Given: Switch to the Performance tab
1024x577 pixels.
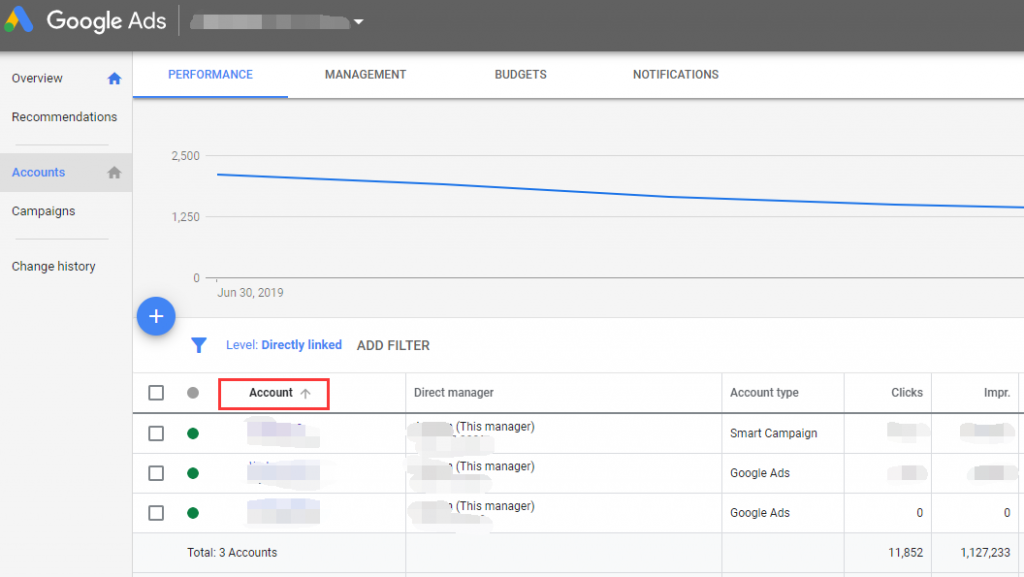Looking at the screenshot, I should [210, 74].
